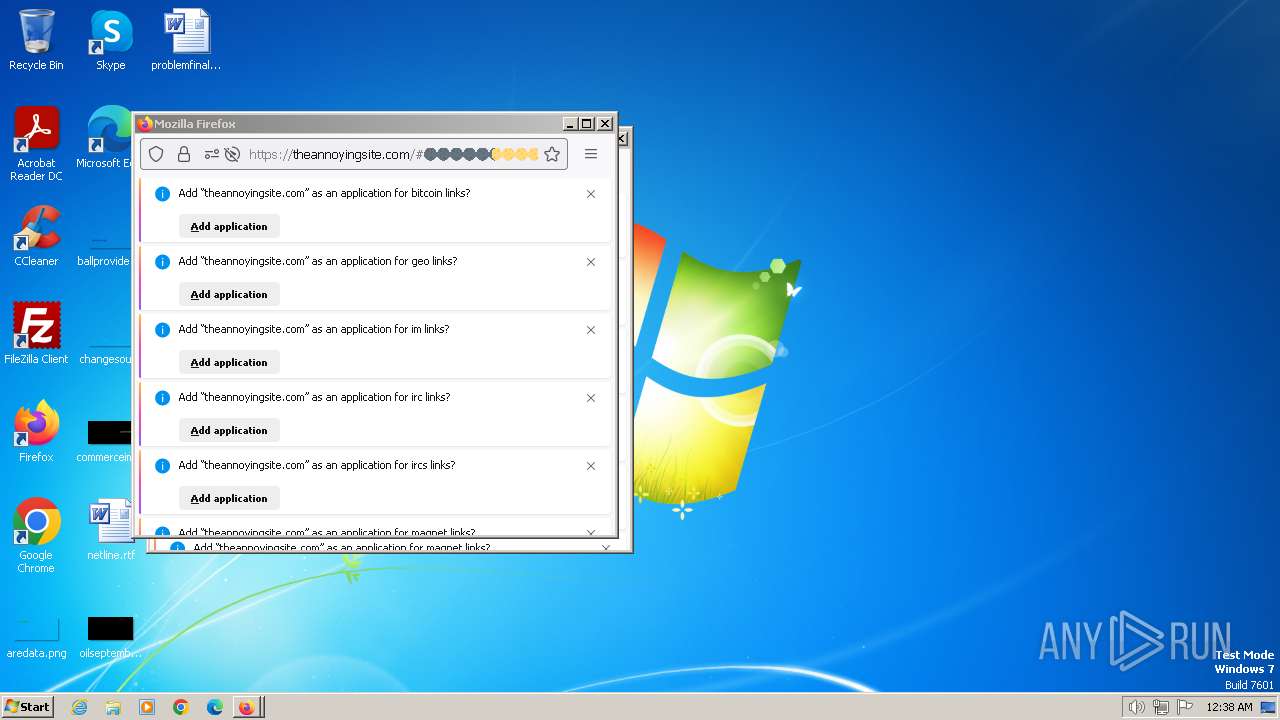Open the Recycle Bin desktop icon
This screenshot has height=720, width=1280.
[36, 40]
